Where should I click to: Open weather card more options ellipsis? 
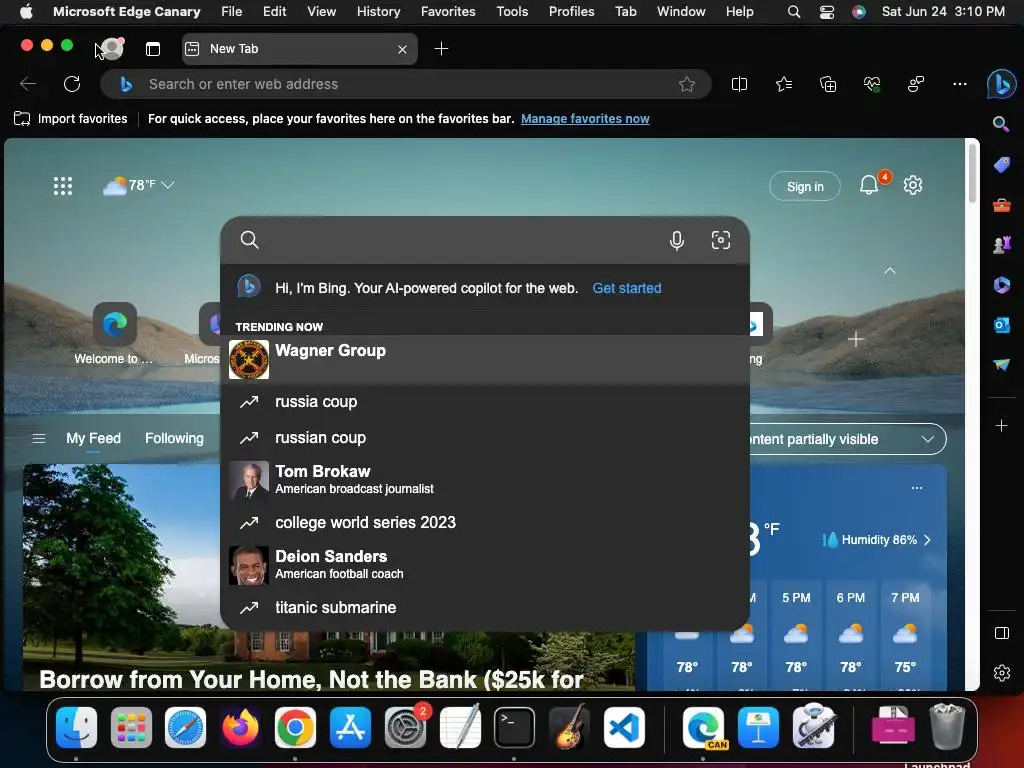pos(917,488)
